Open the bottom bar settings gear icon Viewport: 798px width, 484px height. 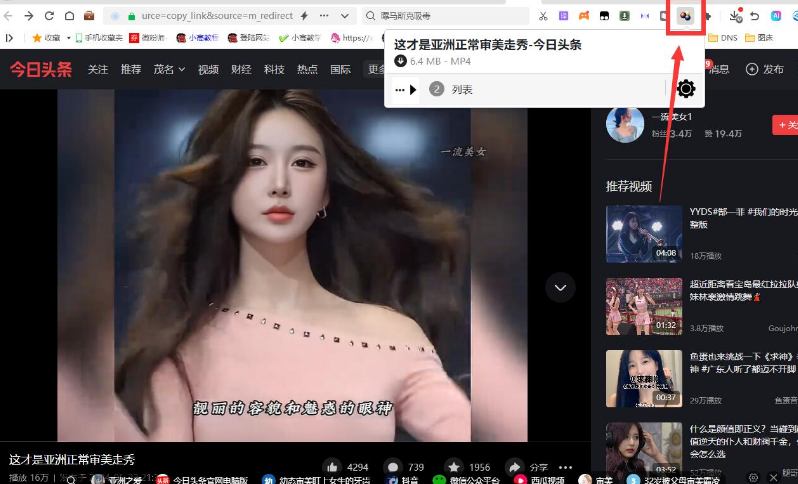point(754,478)
